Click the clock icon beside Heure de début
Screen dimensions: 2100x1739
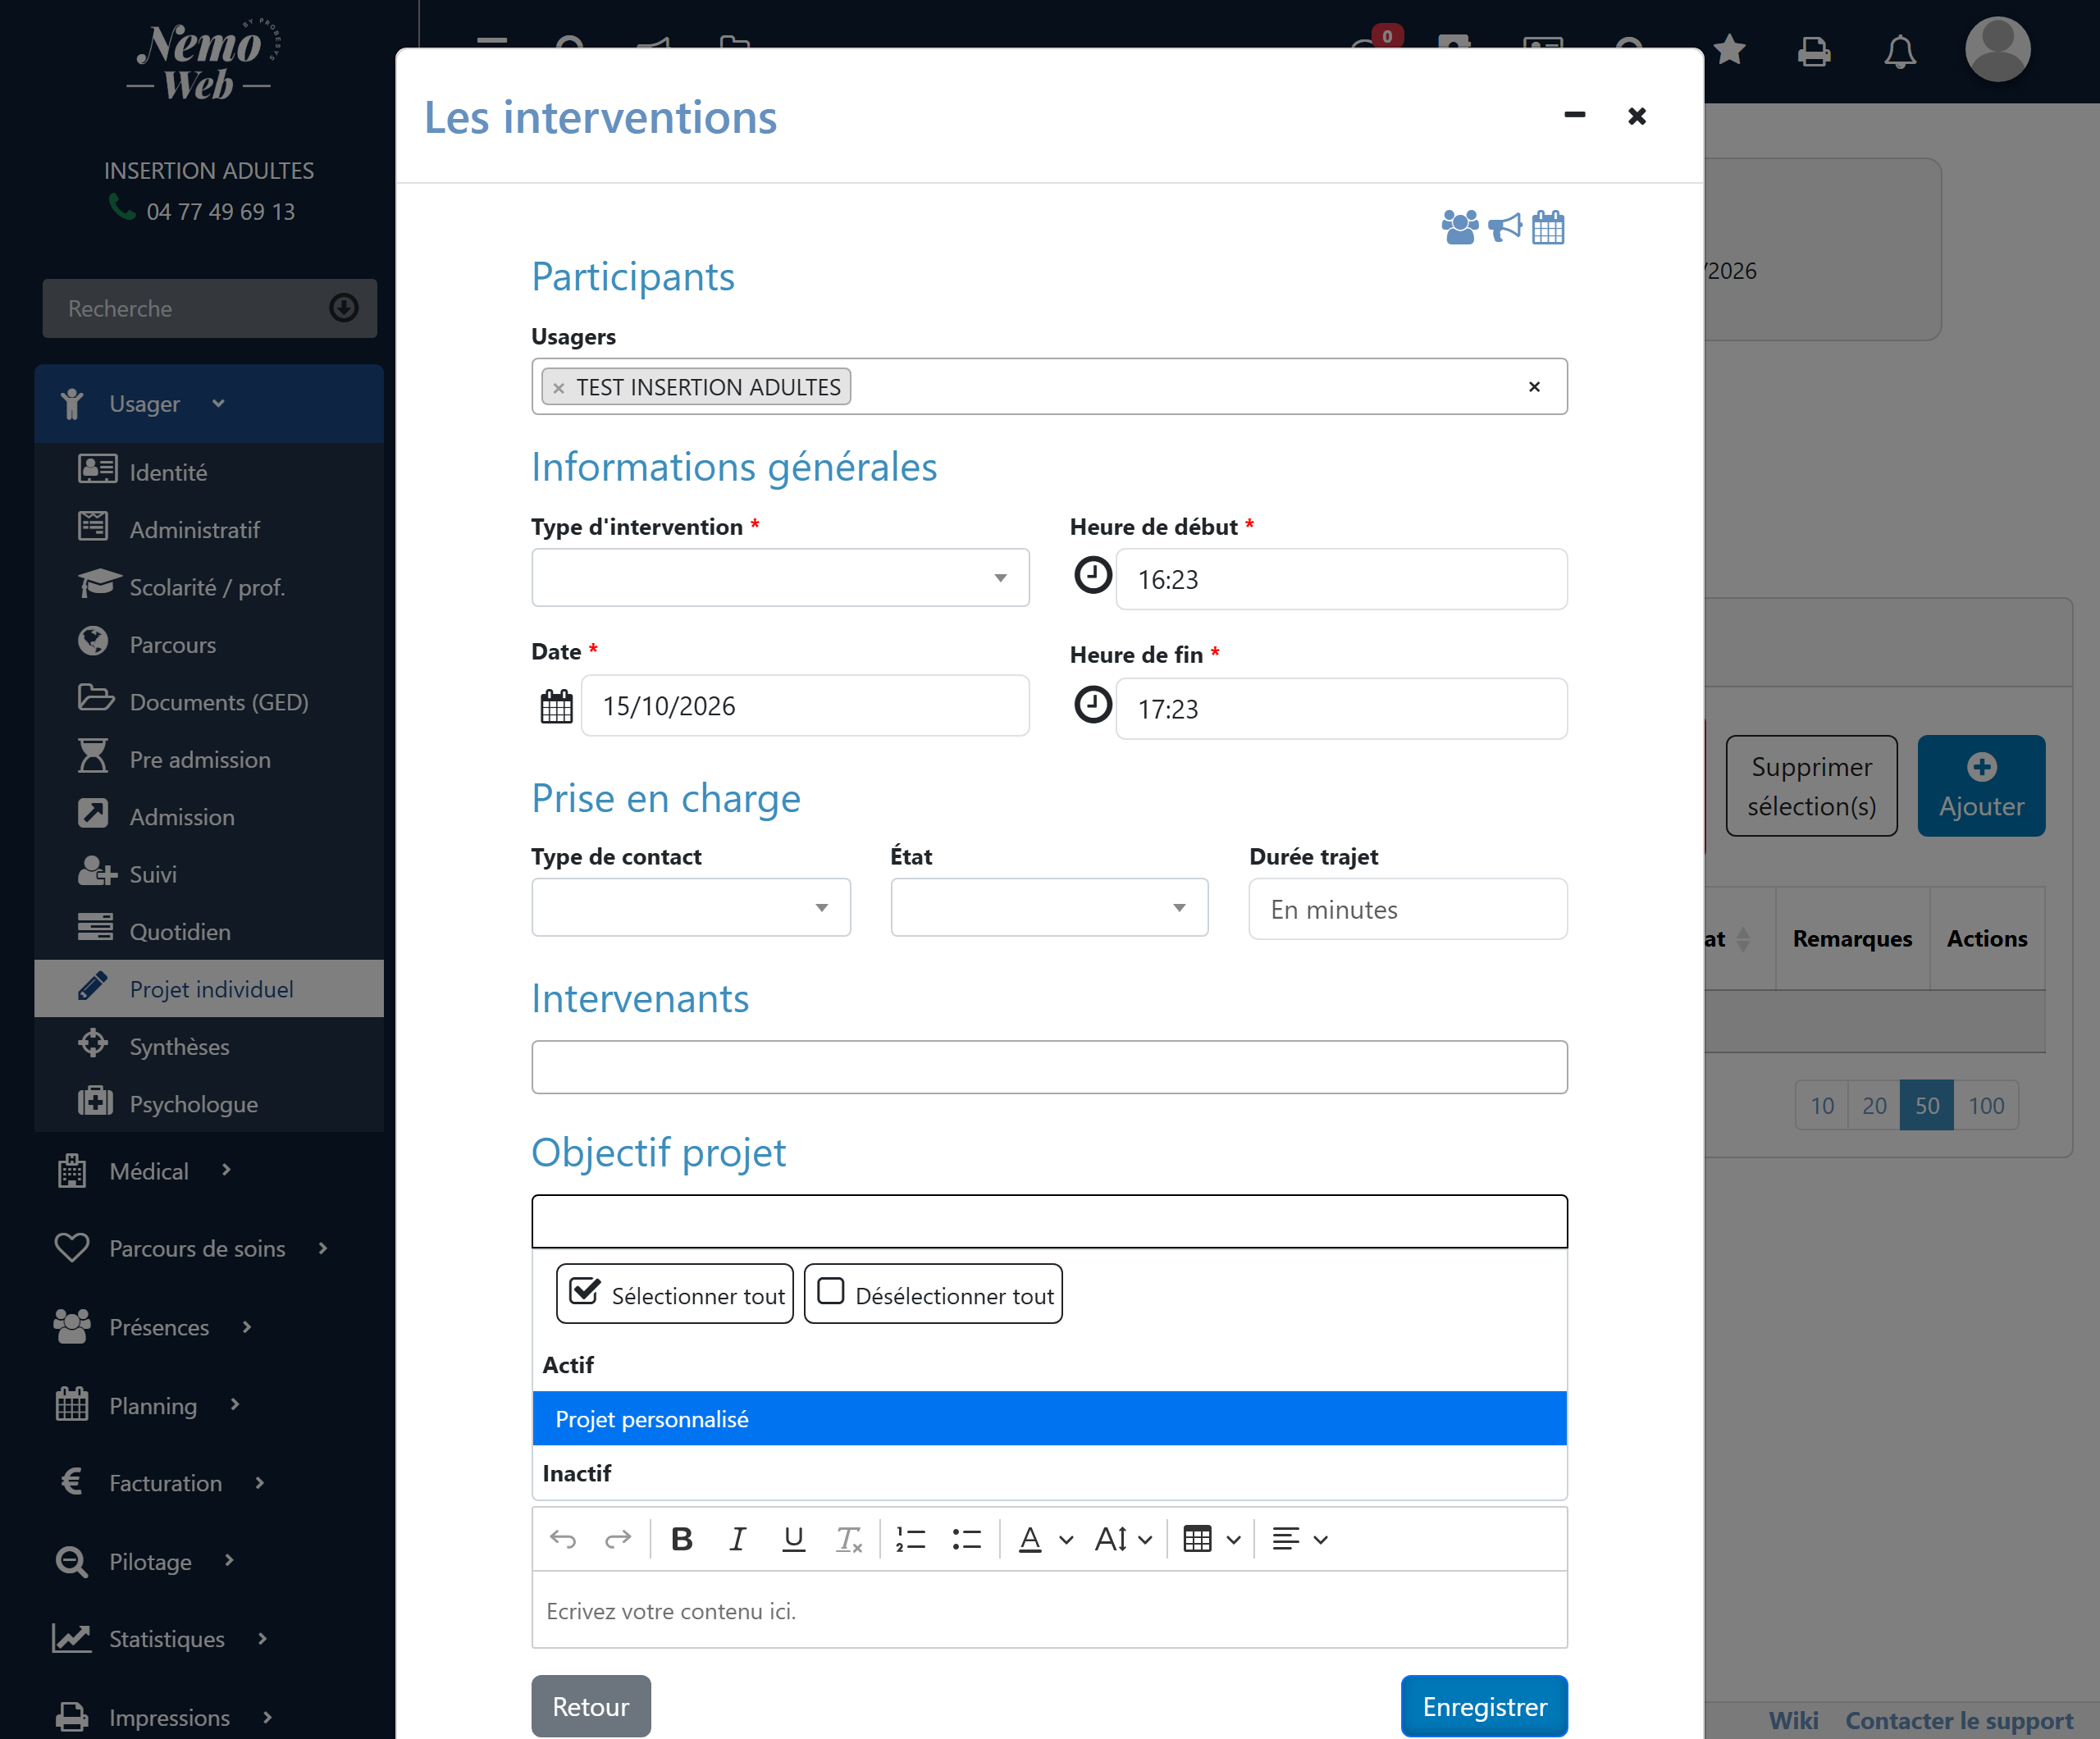click(x=1092, y=575)
